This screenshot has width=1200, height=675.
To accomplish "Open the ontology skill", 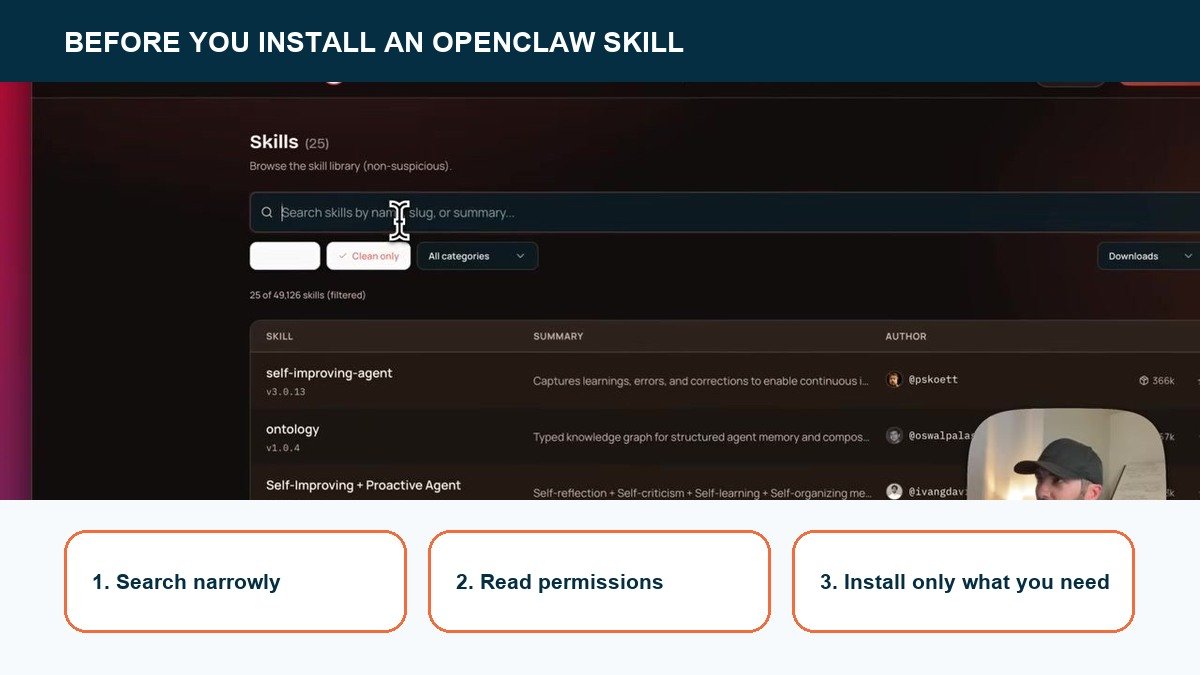I will (x=293, y=429).
